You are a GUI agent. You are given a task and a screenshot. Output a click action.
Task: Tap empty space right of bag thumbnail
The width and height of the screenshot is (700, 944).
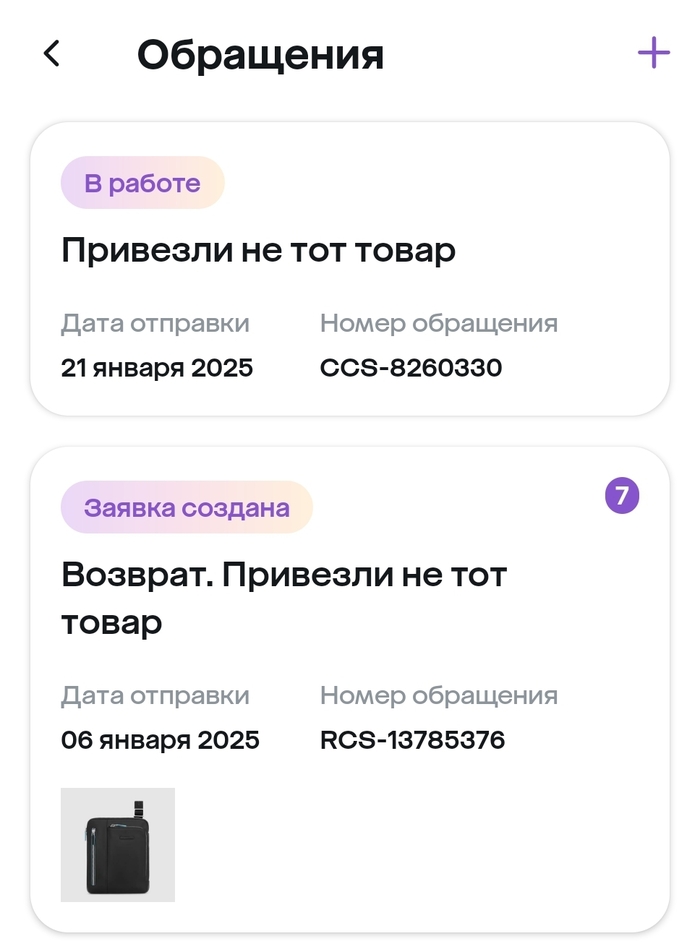click(420, 844)
